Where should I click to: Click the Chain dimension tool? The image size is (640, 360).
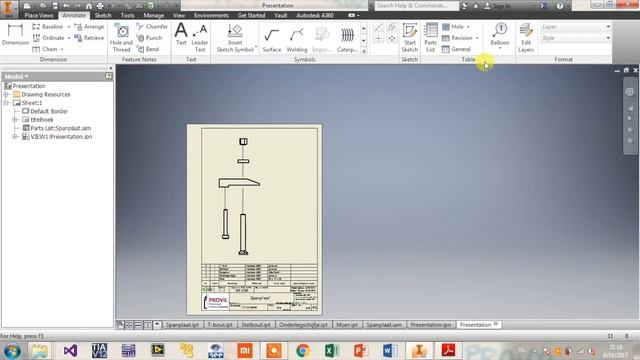click(x=45, y=49)
